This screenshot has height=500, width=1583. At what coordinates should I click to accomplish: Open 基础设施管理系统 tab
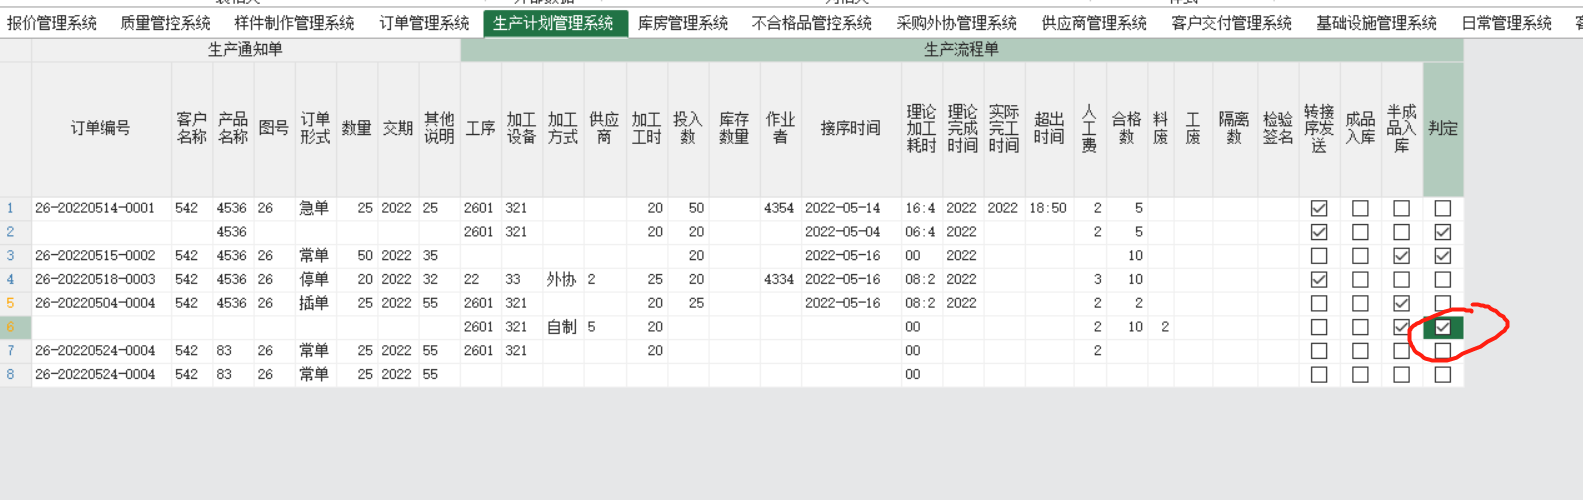tap(1376, 23)
